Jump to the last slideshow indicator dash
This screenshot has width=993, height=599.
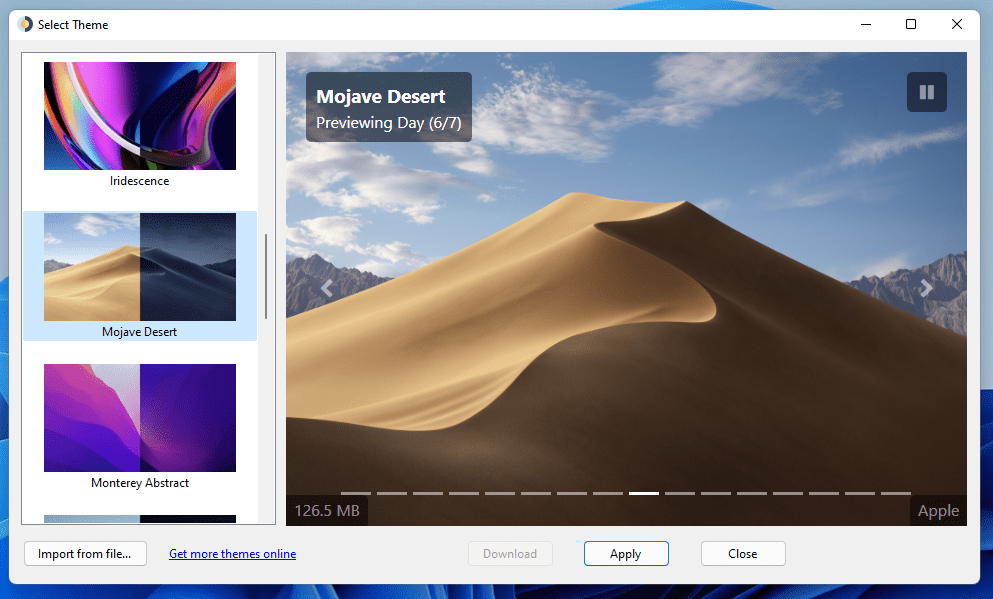coord(896,493)
